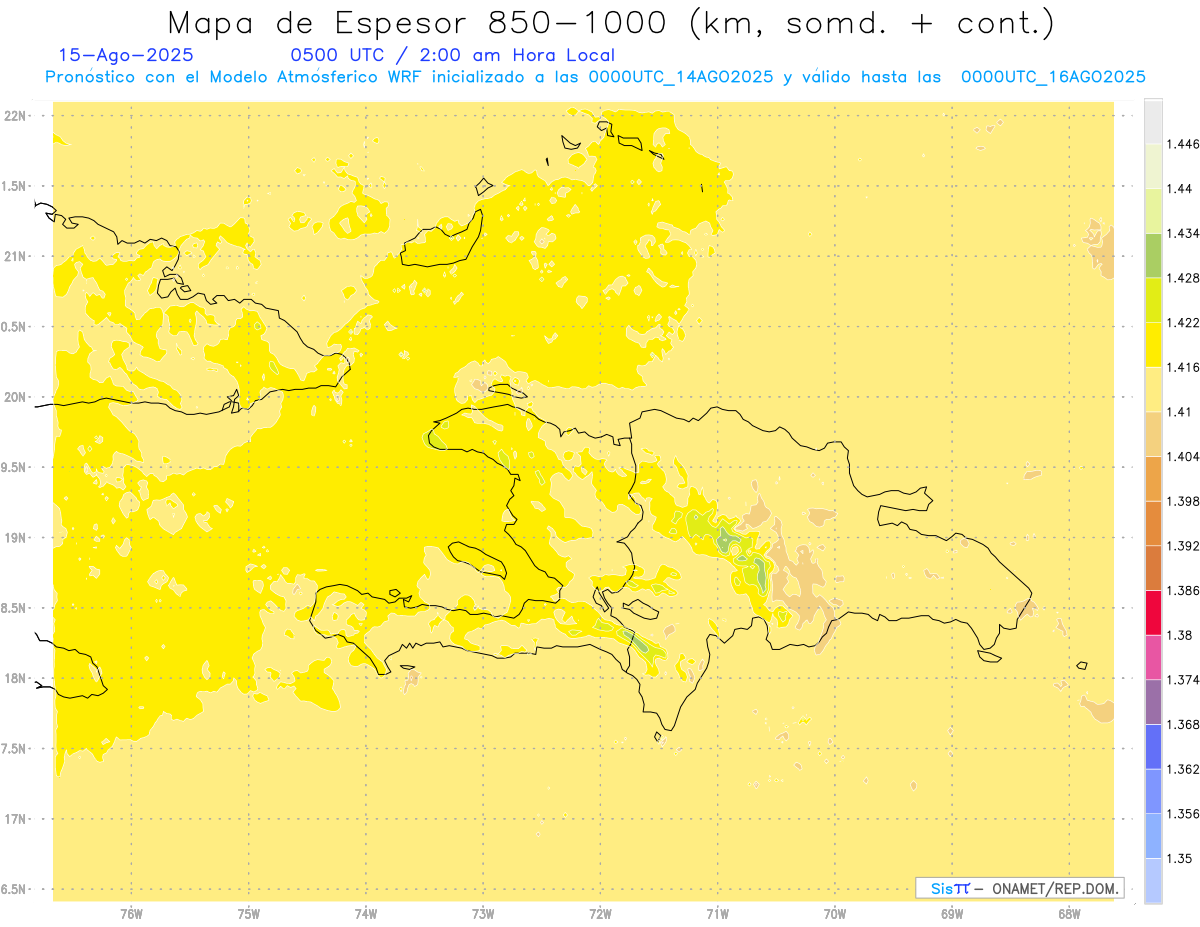The width and height of the screenshot is (1200, 927).
Task: Click the latitude label "1.5N"
Action: [15, 186]
